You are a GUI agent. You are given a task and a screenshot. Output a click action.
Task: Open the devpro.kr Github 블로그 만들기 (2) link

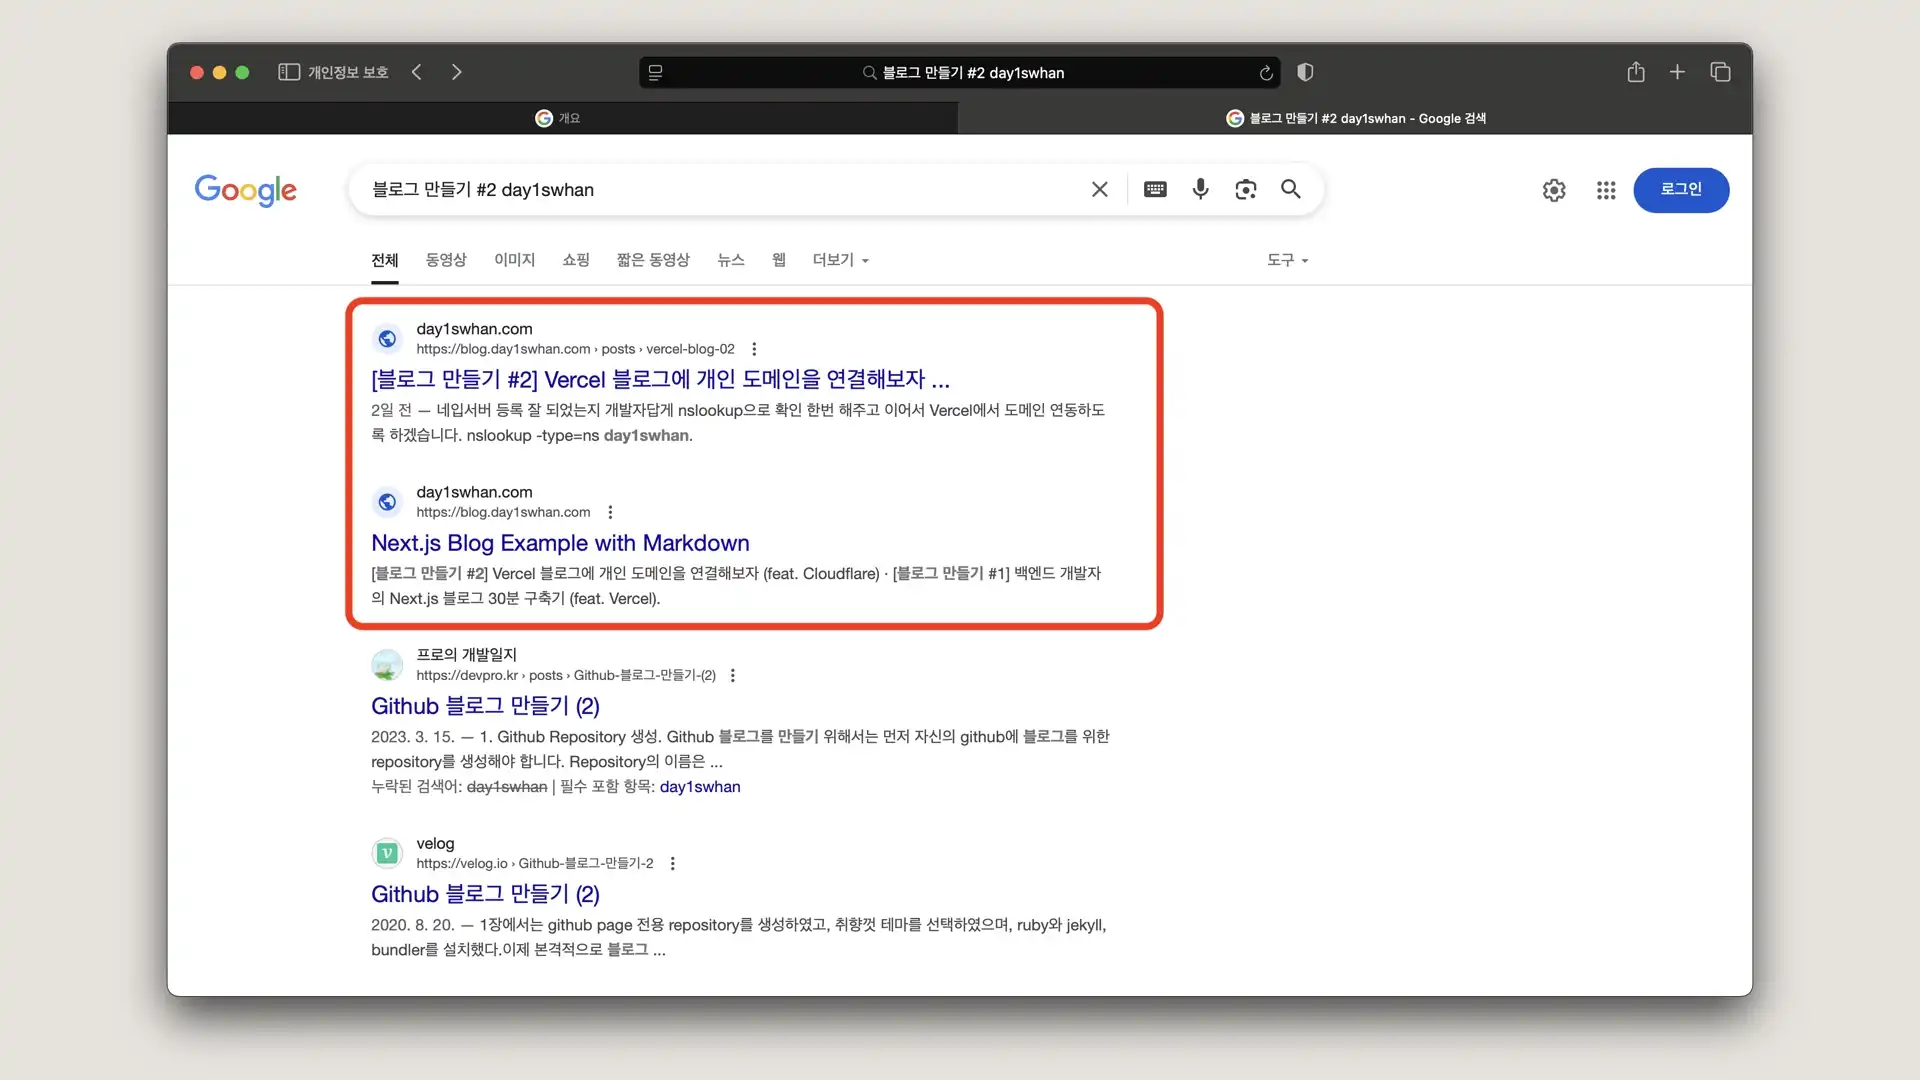pos(485,706)
